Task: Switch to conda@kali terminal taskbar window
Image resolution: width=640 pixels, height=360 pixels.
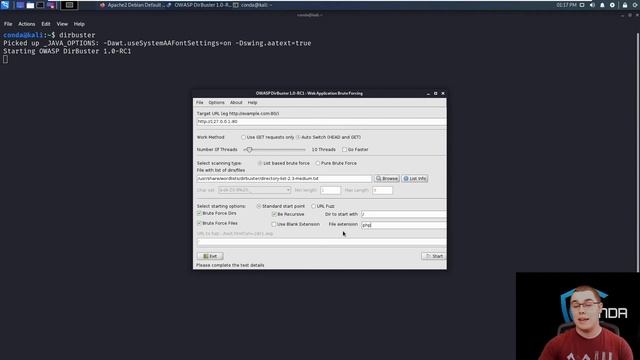Action: click(253, 5)
